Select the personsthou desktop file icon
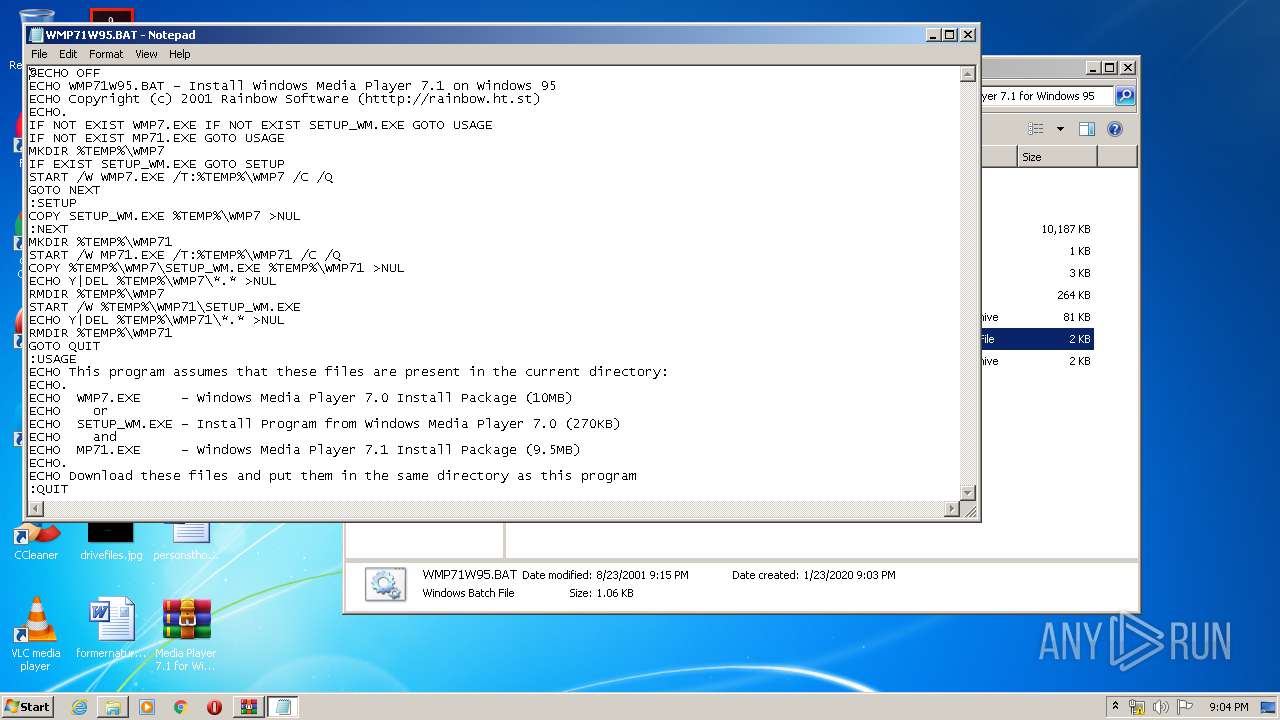 (186, 541)
